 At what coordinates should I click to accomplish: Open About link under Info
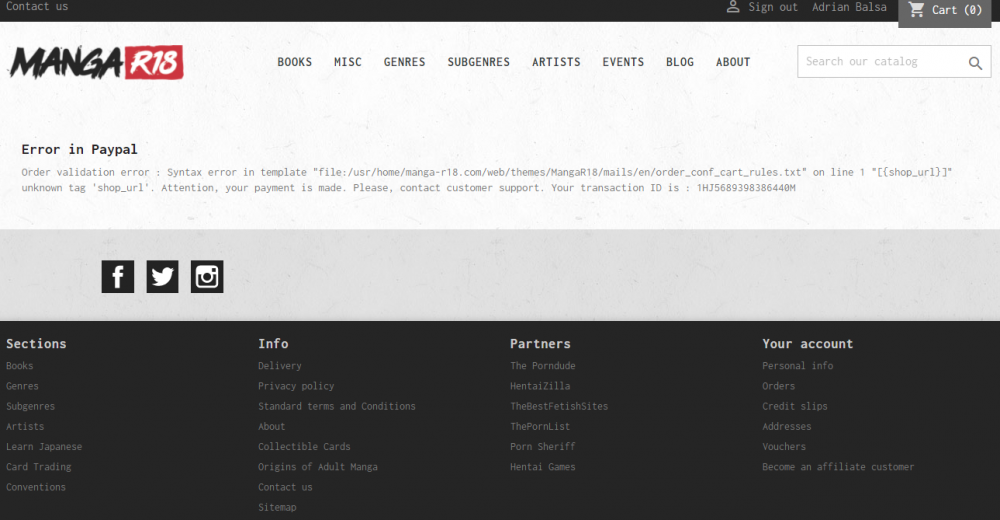click(272, 426)
